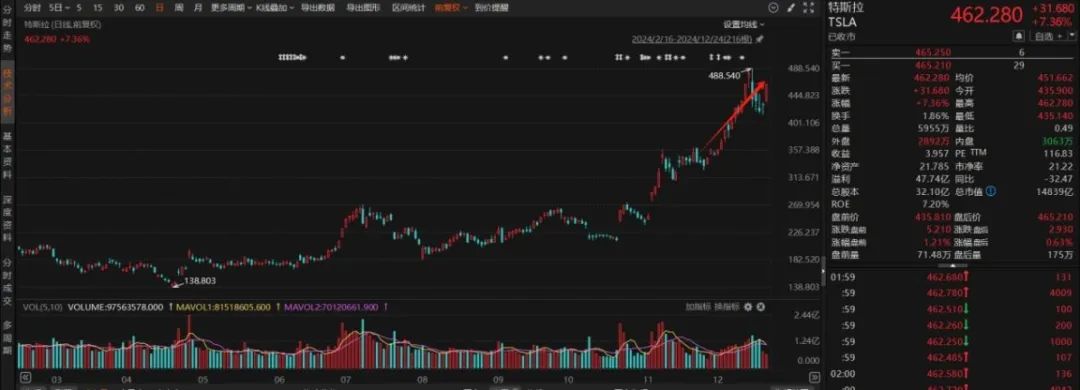Click the 462.280 last price header
Image resolution: width=1080 pixels, height=390 pixels.
coord(987,15)
